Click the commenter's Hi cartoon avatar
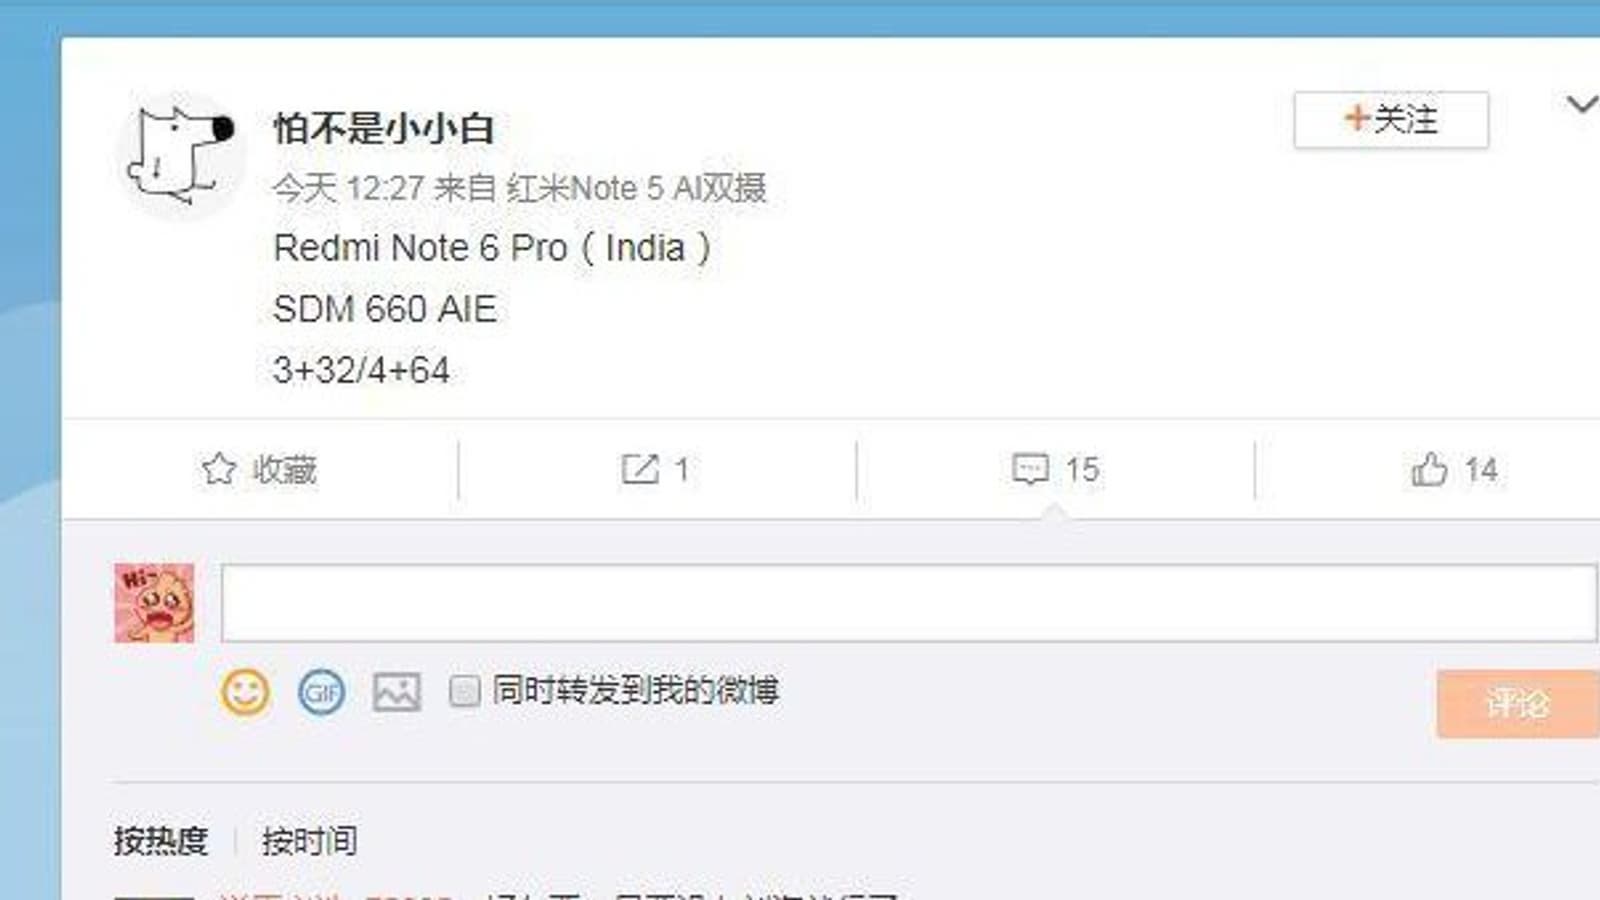1600x900 pixels. pyautogui.click(x=154, y=603)
